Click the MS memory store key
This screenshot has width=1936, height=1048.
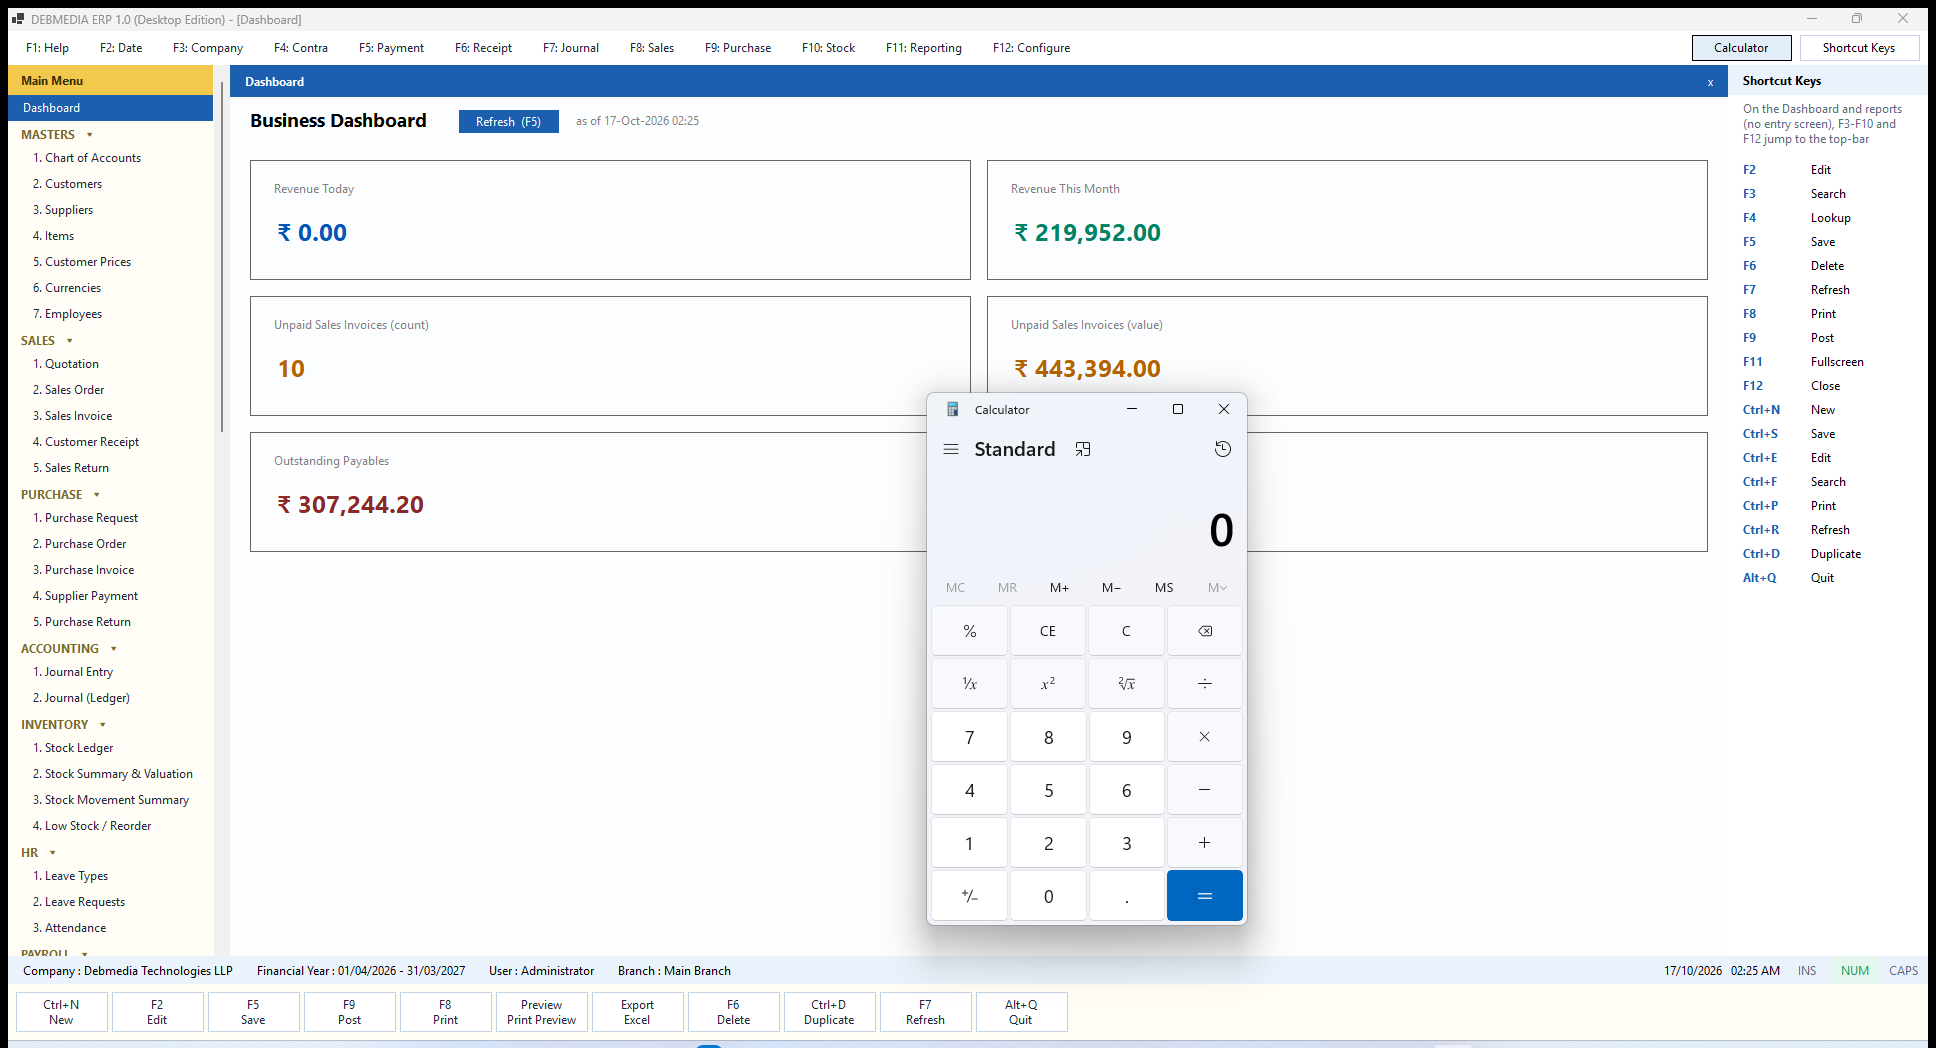[1164, 588]
